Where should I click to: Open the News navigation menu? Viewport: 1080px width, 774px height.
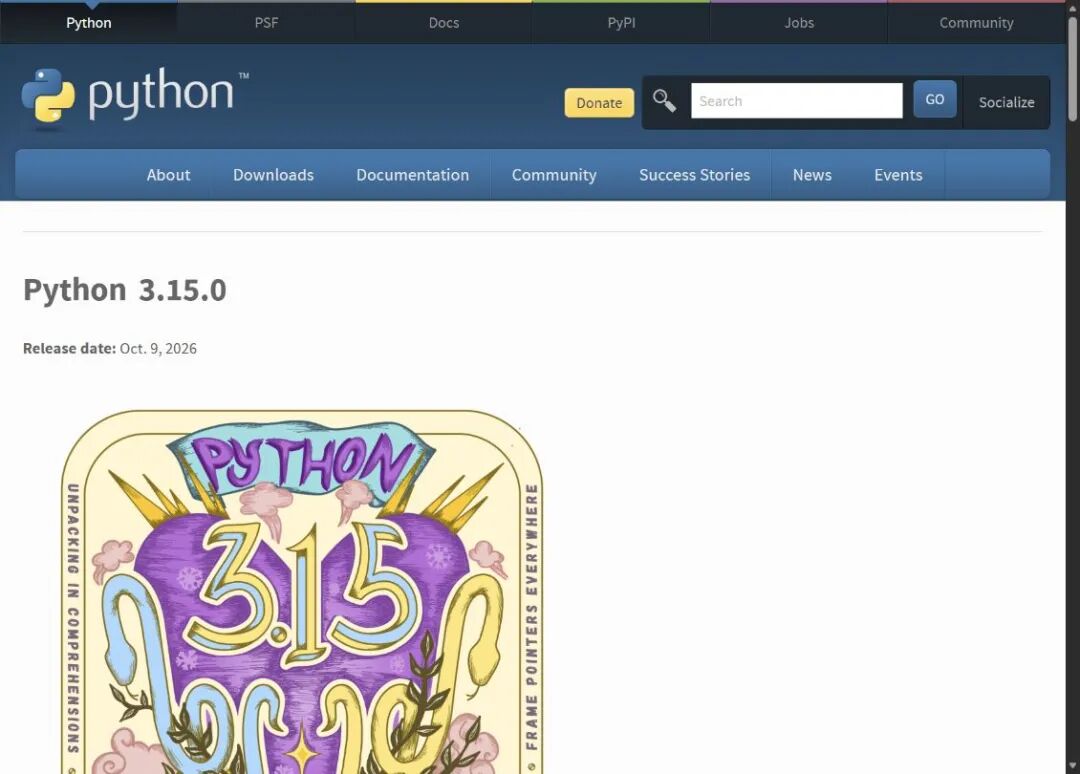tap(812, 175)
